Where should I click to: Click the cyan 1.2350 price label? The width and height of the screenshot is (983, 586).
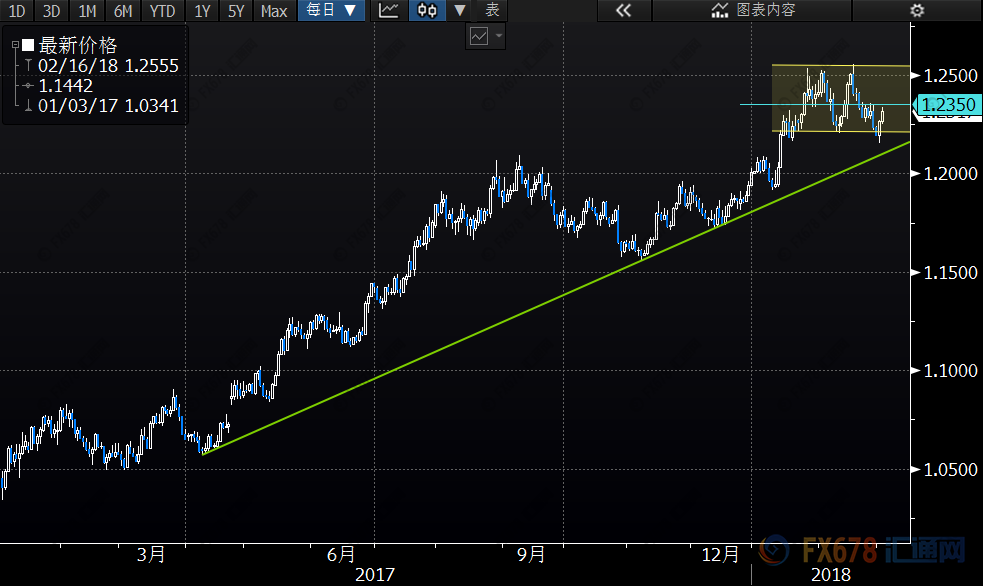[946, 104]
